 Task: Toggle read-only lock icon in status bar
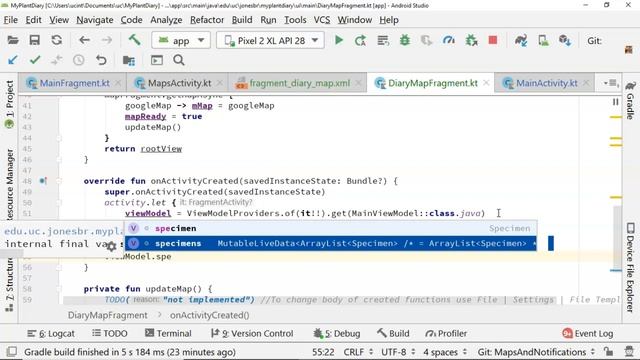click(609, 352)
